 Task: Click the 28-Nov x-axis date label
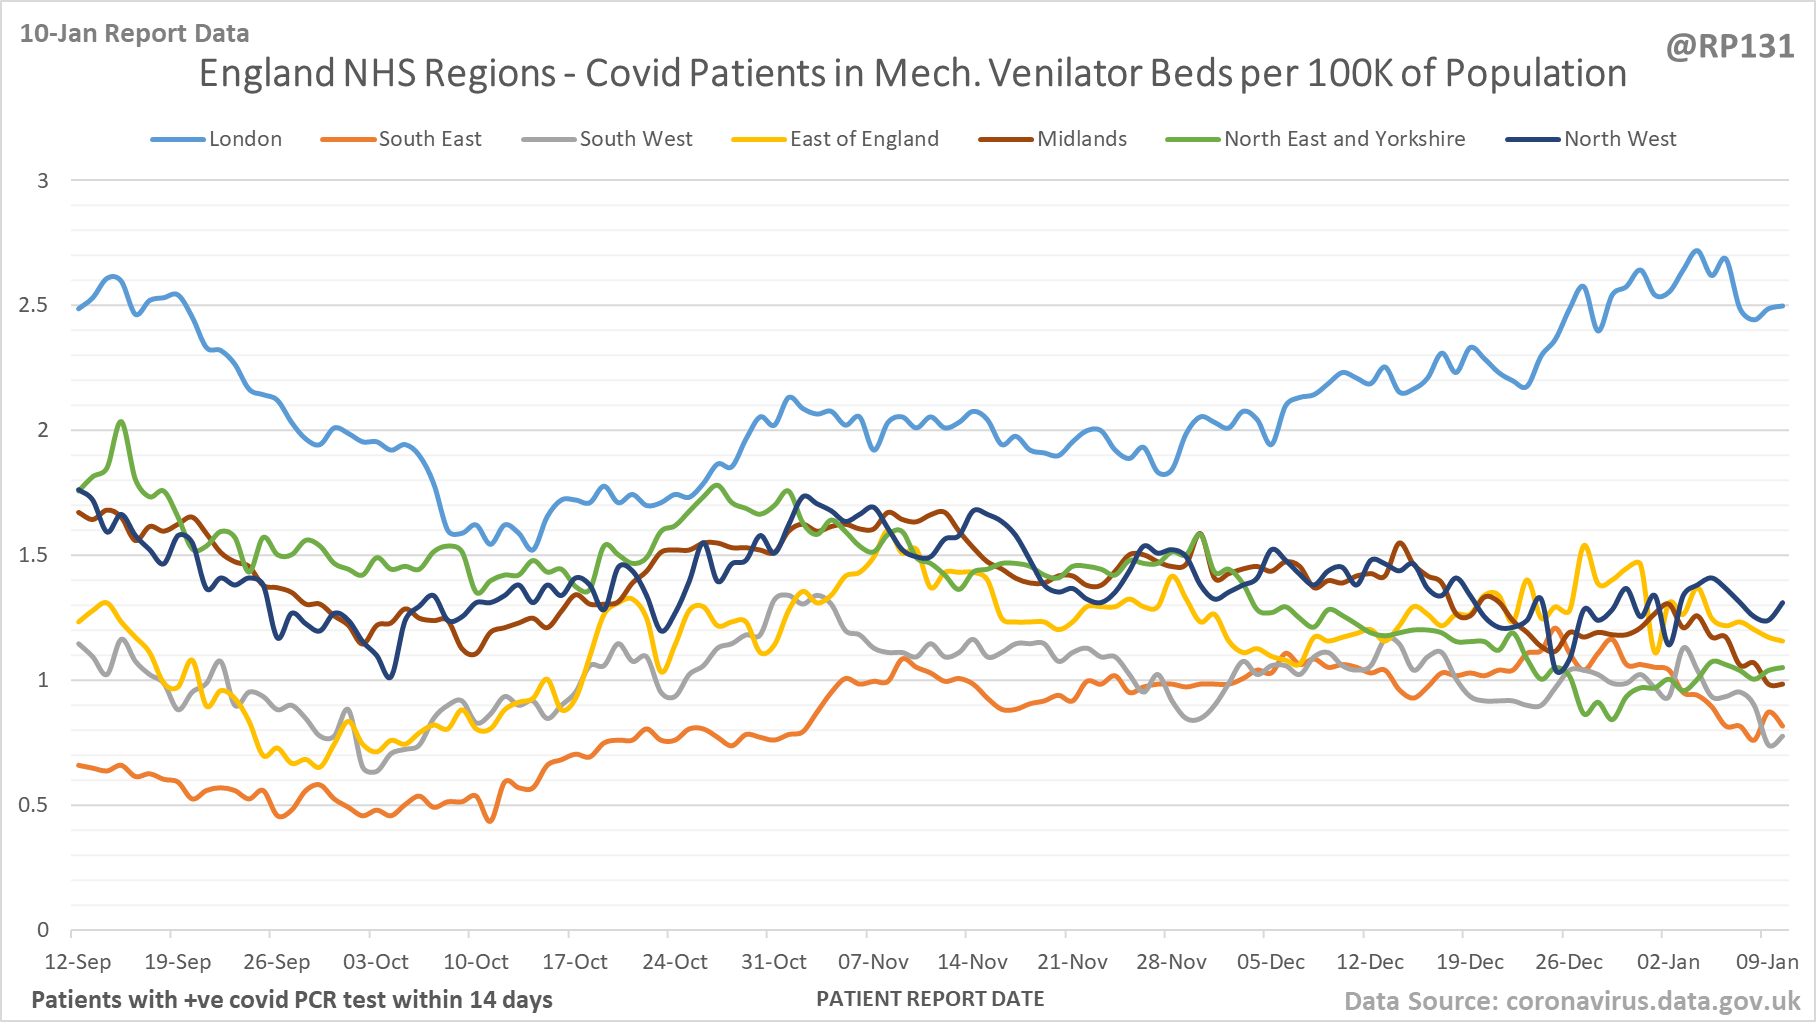point(1171,962)
